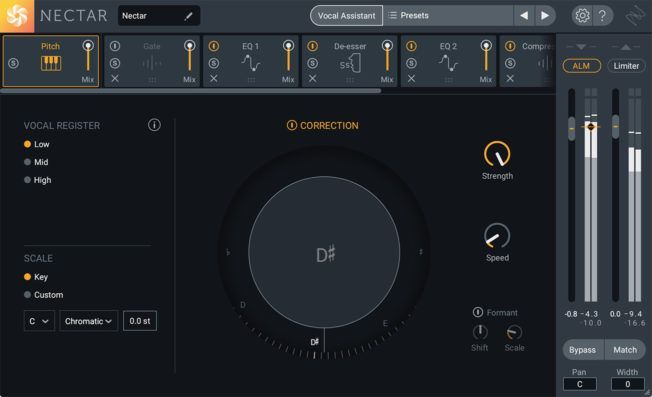Image resolution: width=652 pixels, height=397 pixels.
Task: Click the output gain fader handle
Action: [615, 126]
